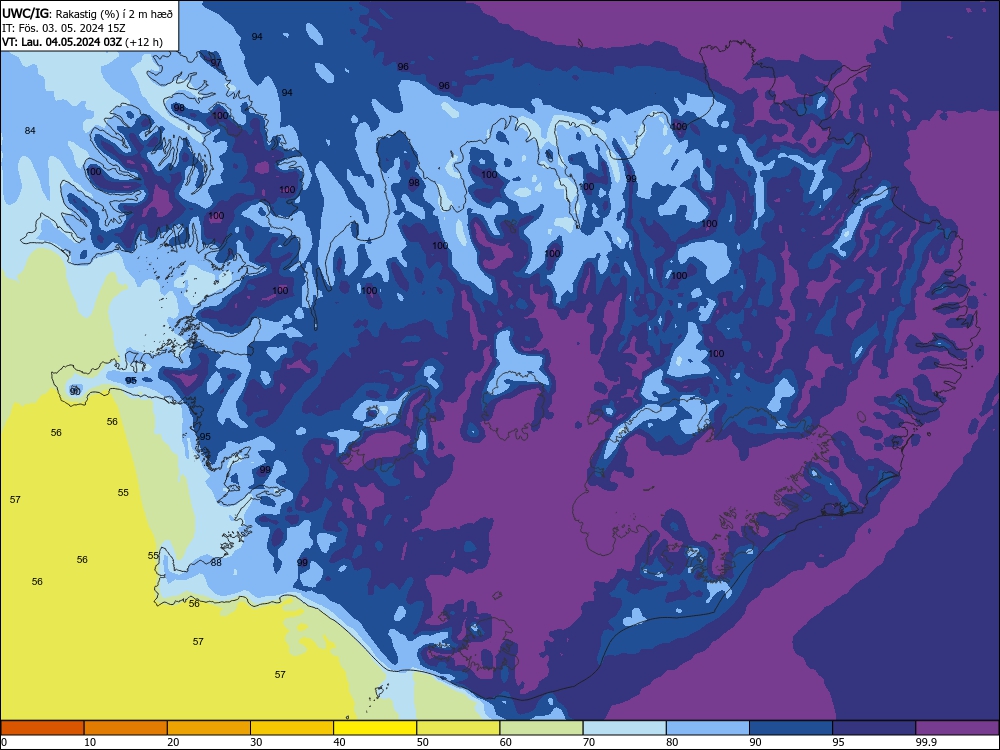Click the 'VT: Lau. 04.05.2024 03Z (+12 h)' line
This screenshot has height=750, width=1000.
[82, 42]
